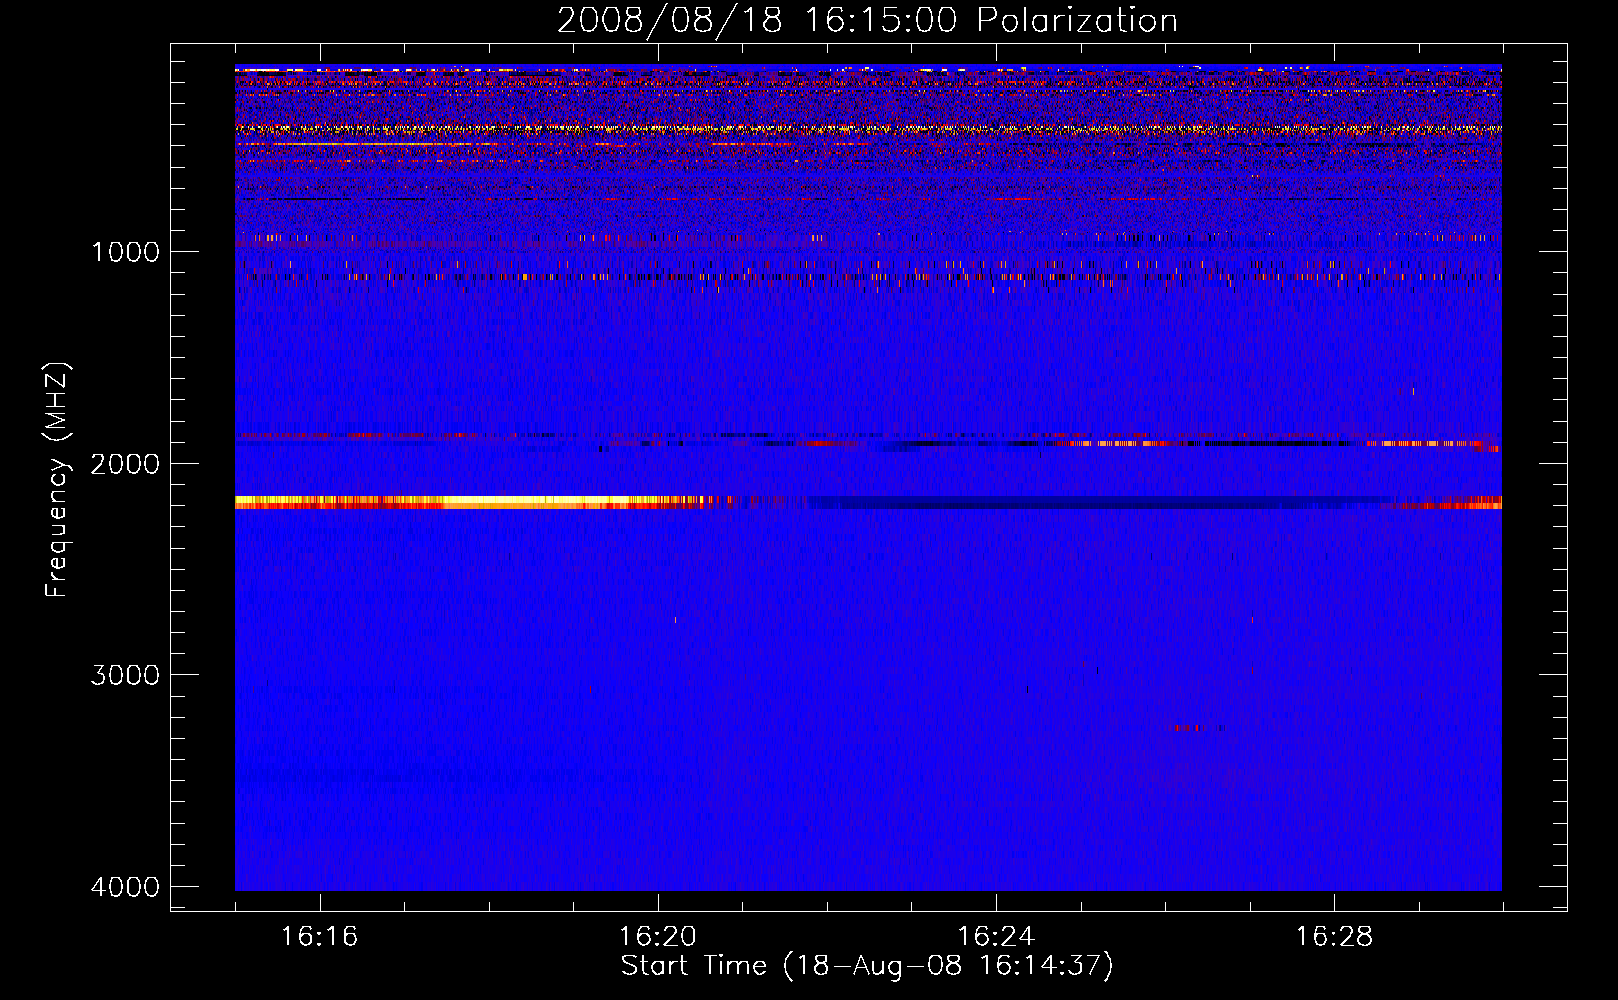Image resolution: width=1618 pixels, height=1000 pixels.
Task: Click the 16:28 time tick label
Action: click(x=1334, y=937)
